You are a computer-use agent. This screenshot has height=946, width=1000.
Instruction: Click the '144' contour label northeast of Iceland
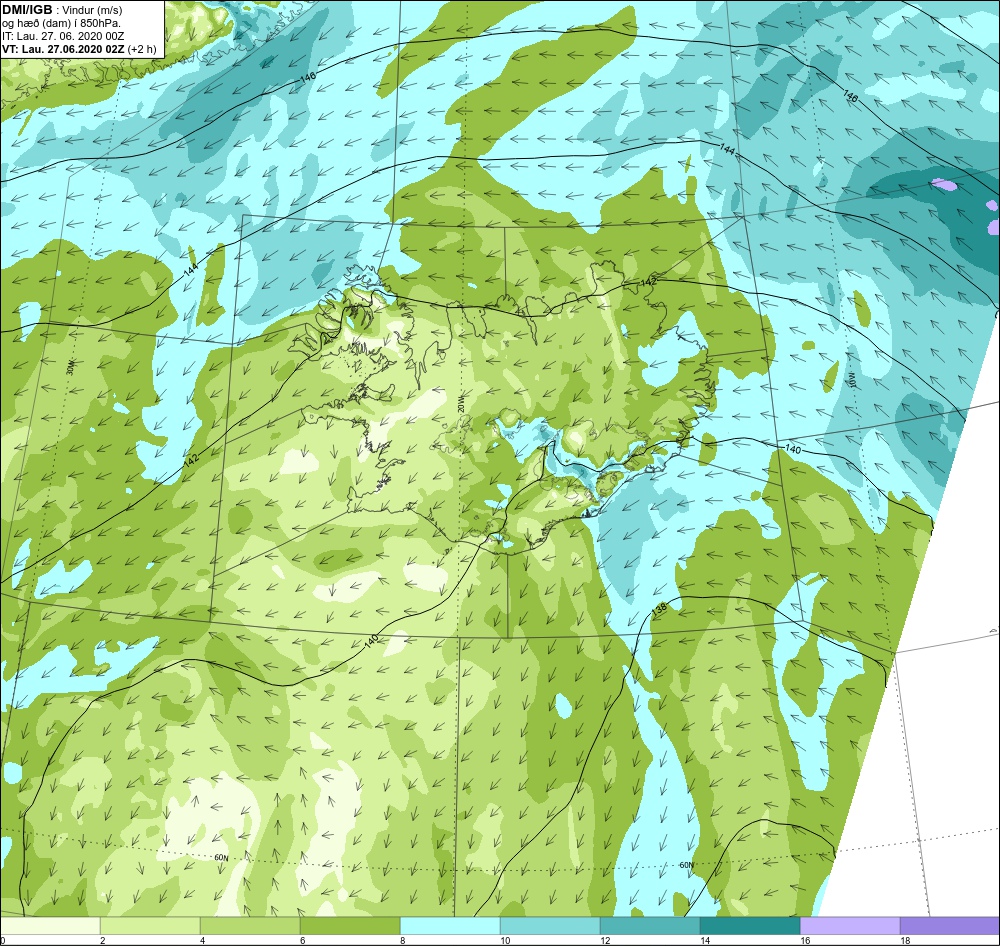click(x=727, y=149)
